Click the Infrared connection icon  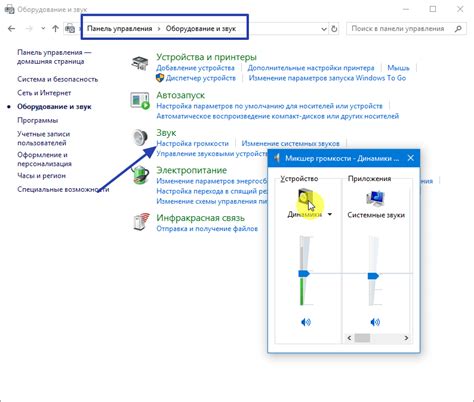click(x=141, y=222)
